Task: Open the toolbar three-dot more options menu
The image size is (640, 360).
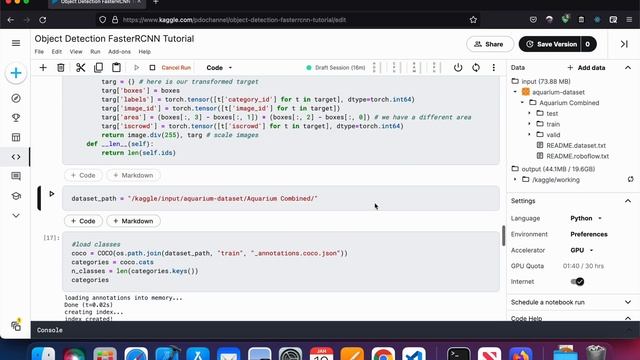Action: (493, 67)
